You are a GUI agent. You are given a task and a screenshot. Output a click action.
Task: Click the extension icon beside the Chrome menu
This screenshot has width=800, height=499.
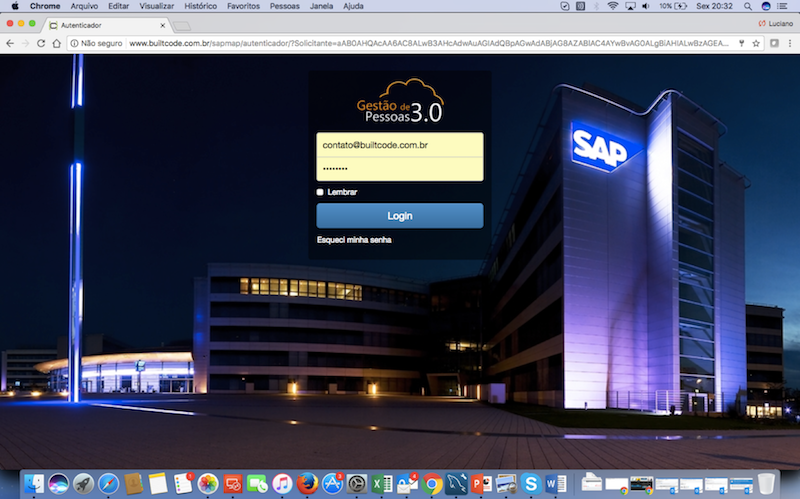click(774, 43)
